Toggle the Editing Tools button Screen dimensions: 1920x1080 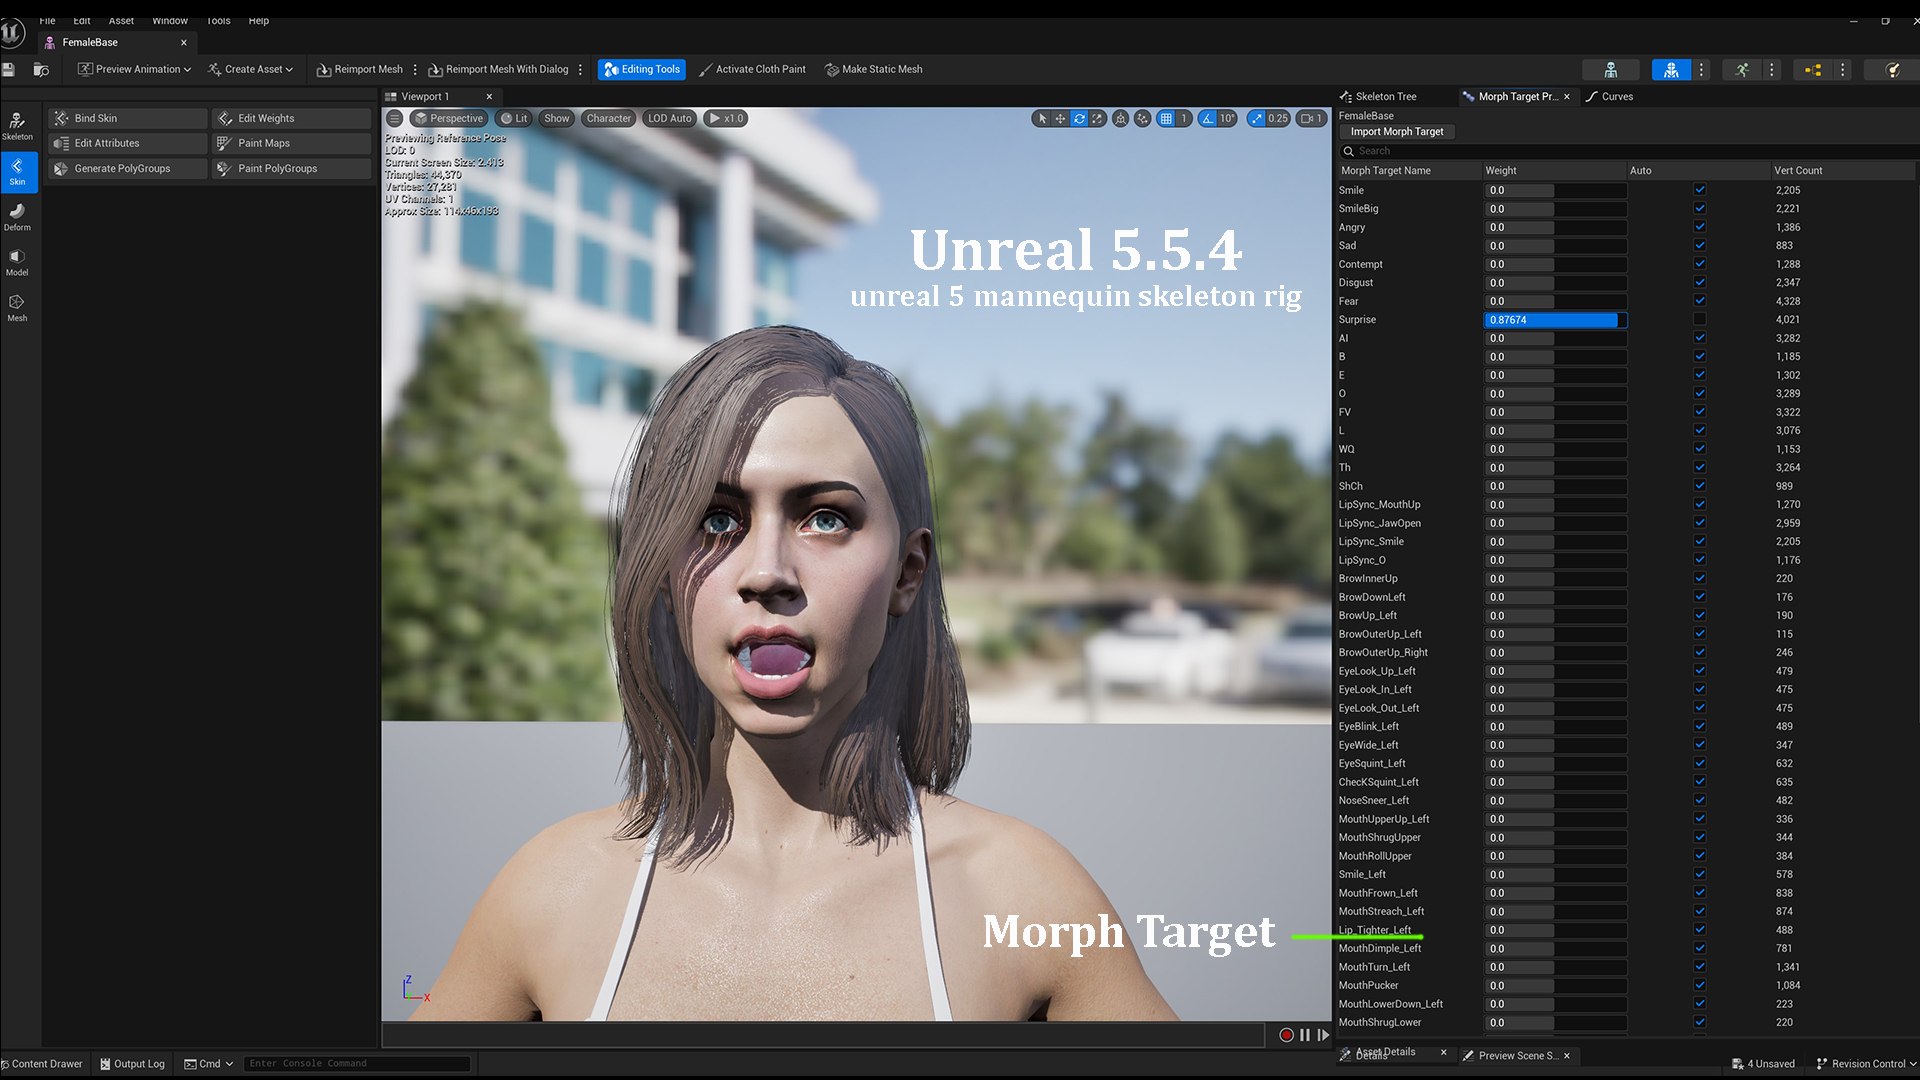pos(642,69)
